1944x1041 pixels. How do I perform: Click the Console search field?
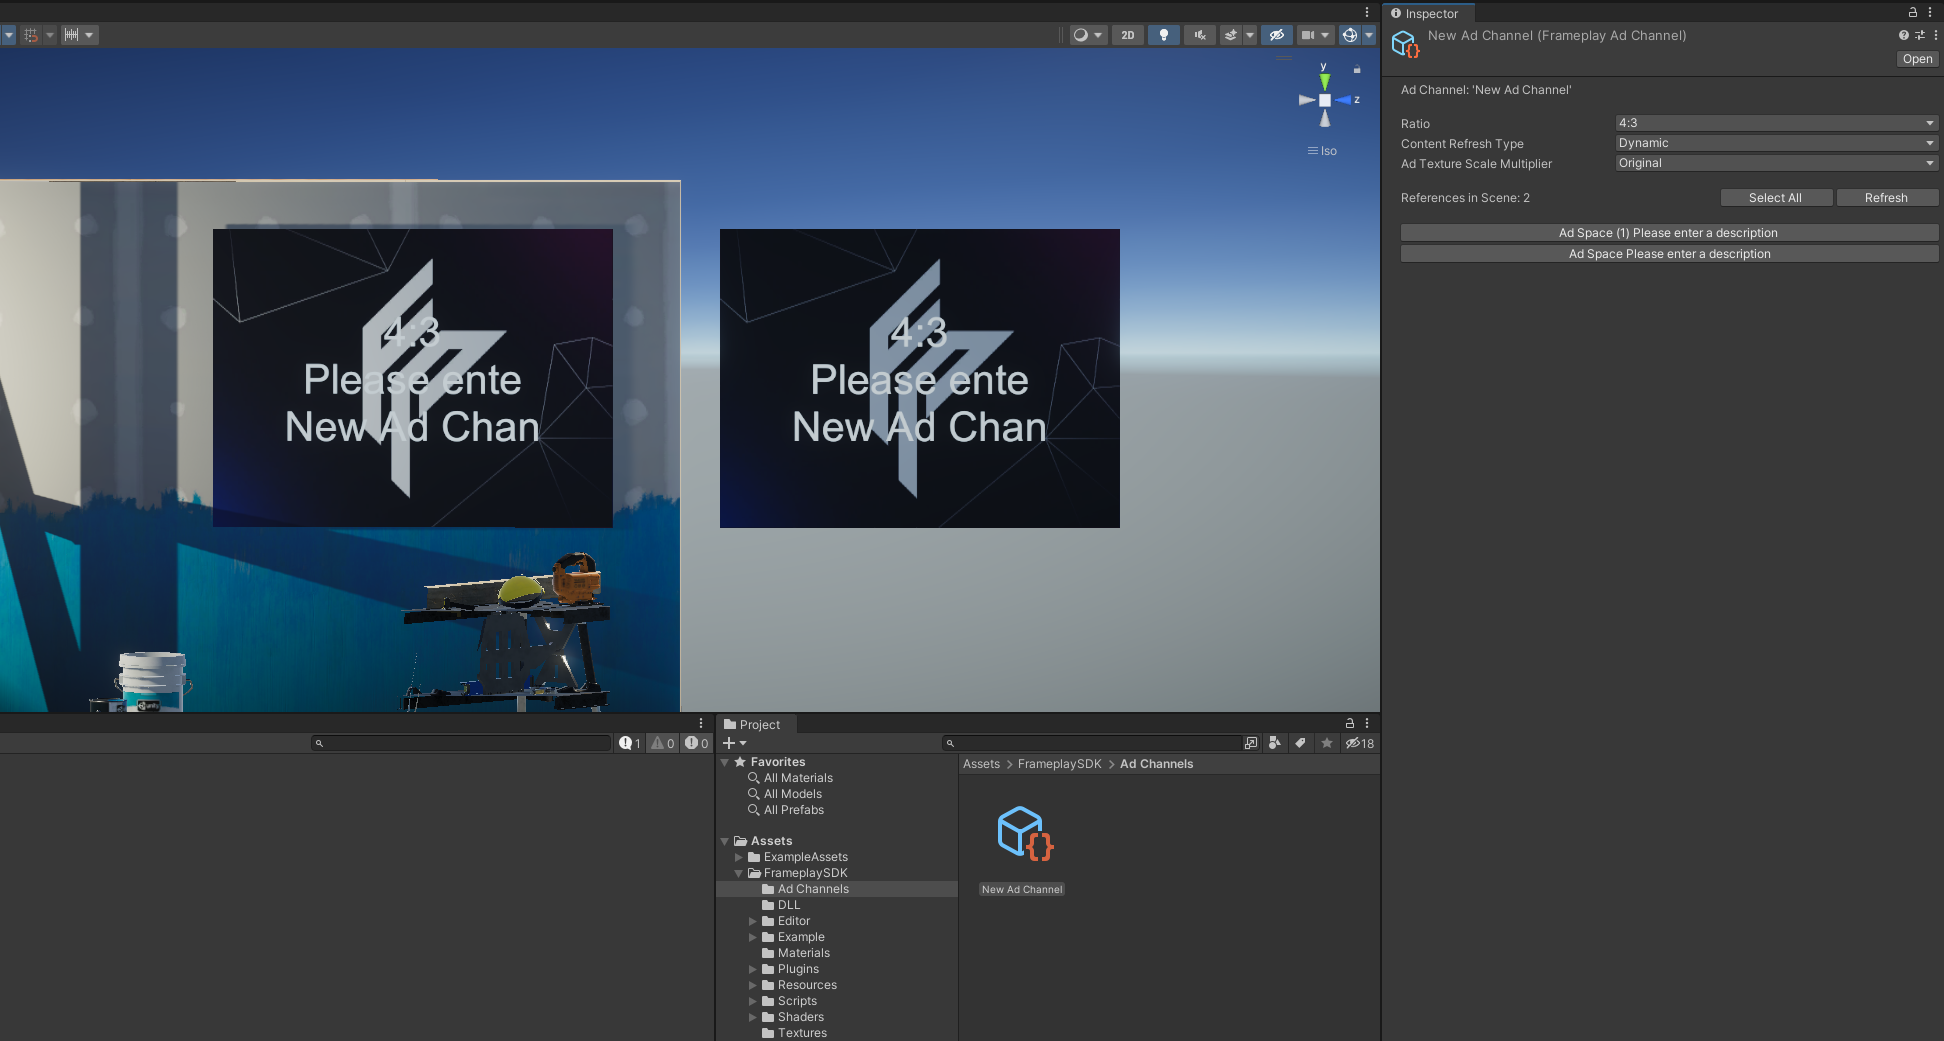(460, 743)
